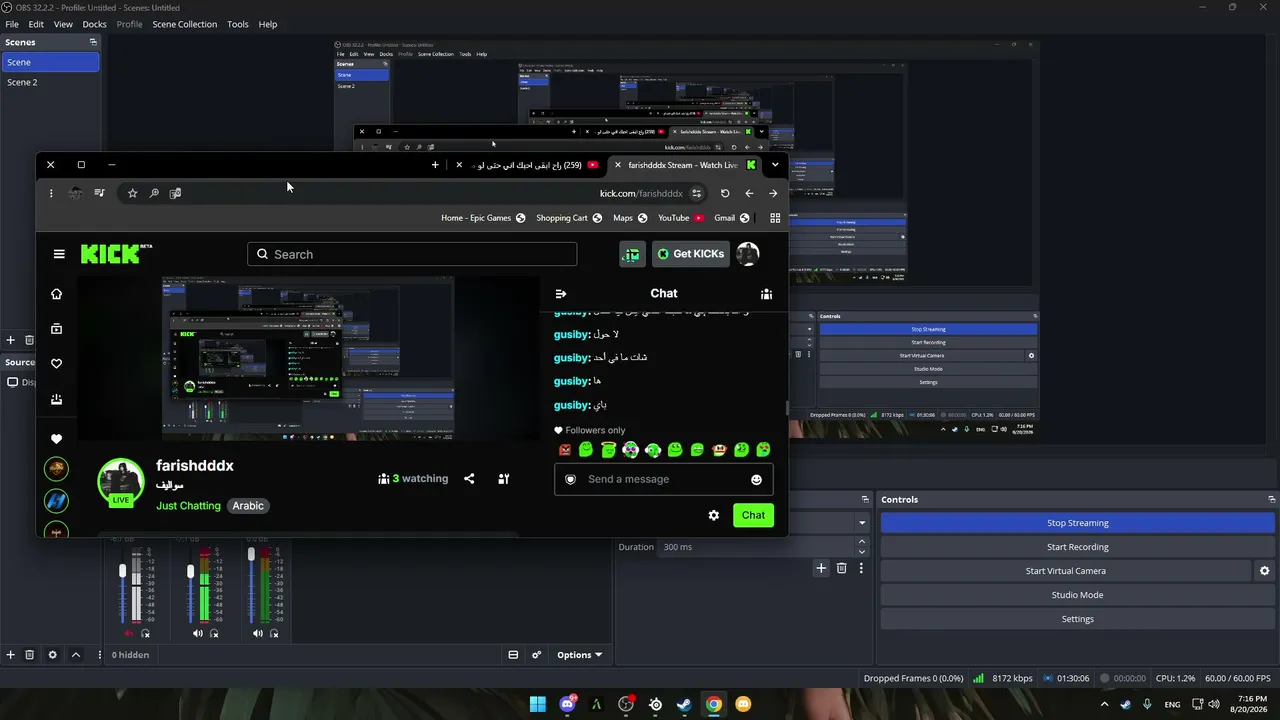Toggle monitoring headphone icon on third channel

(x=275, y=633)
